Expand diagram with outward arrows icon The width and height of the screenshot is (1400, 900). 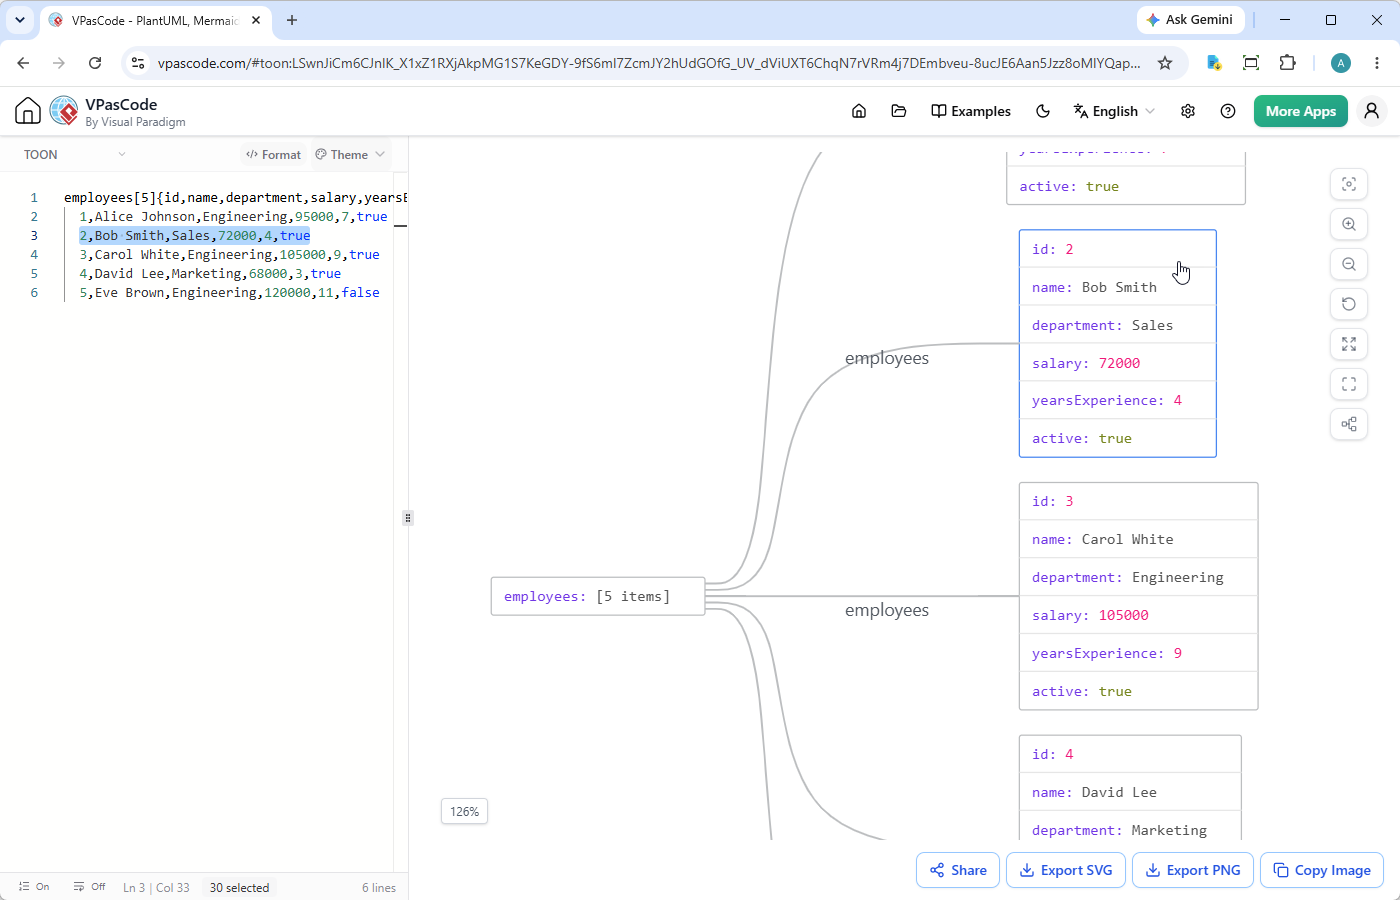[x=1349, y=344]
